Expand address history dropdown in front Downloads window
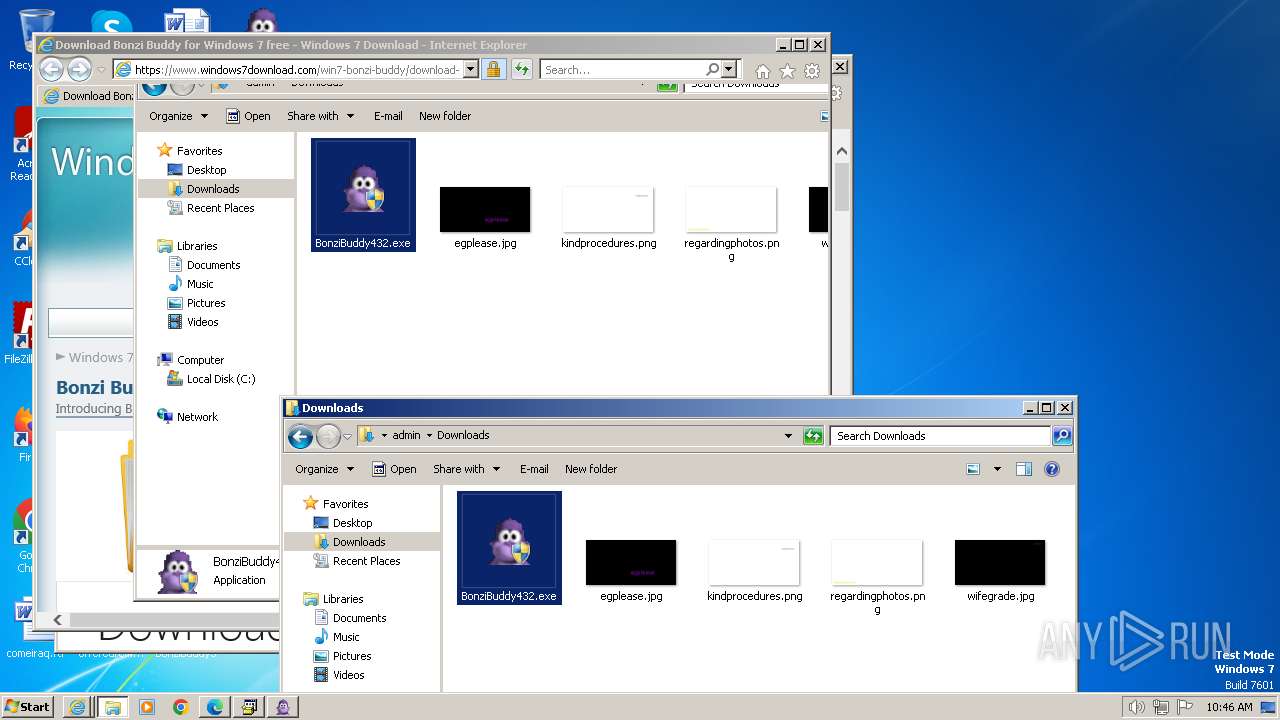The width and height of the screenshot is (1280, 720). 788,436
